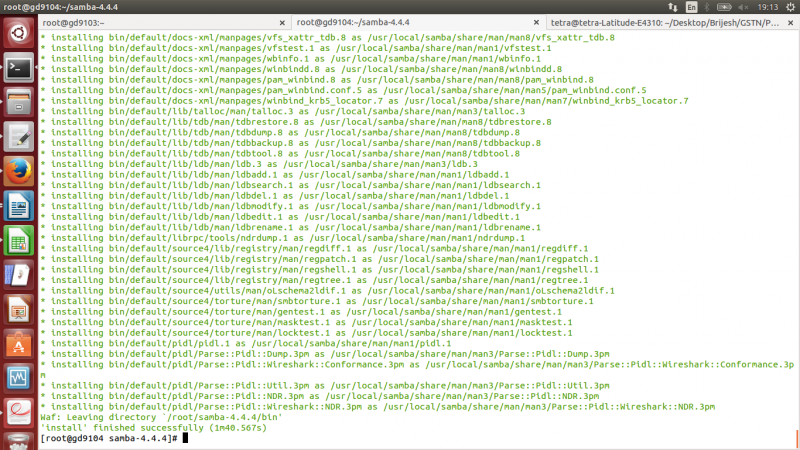Open LibreOffice Impress from the launcher
800x450 pixels.
pos(19,309)
